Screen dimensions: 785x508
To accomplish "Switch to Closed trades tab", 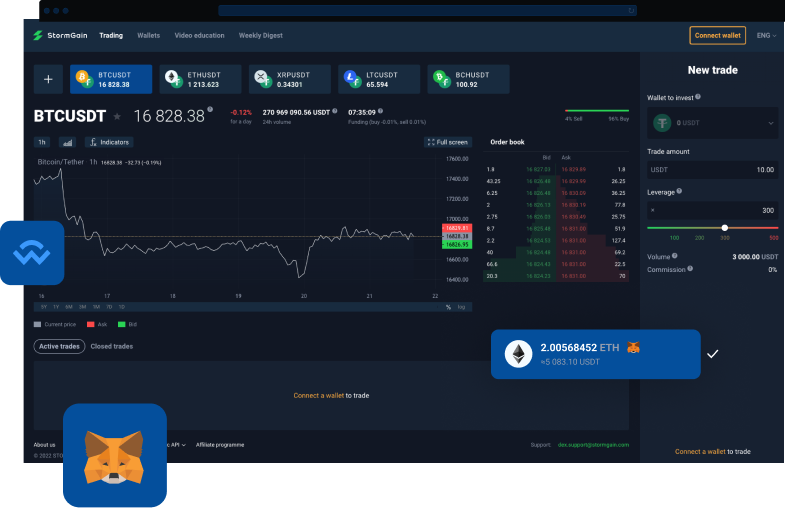I will 112,346.
